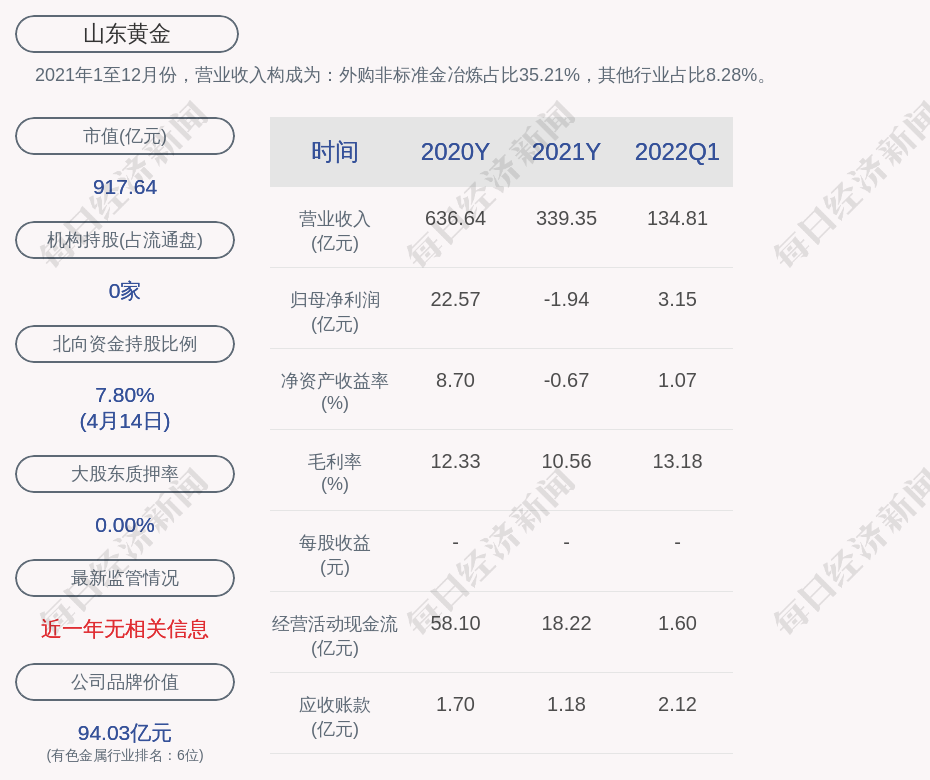Screen dimensions: 930x780
Task: Click the 7.80% northbound holding value
Action: [x=125, y=395]
